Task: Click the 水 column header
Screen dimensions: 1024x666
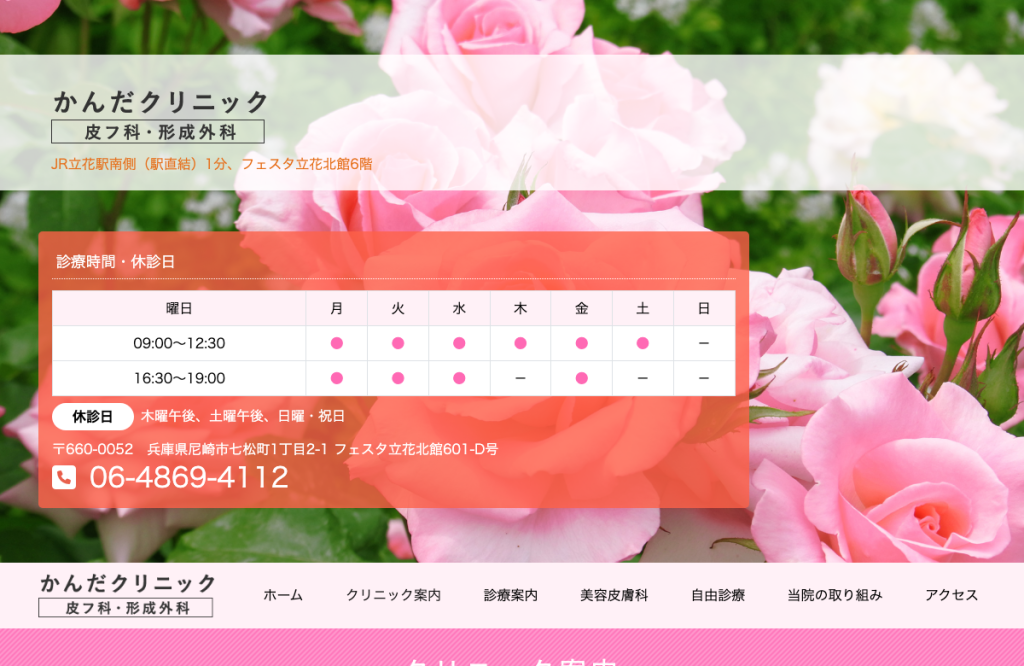Action: click(459, 308)
